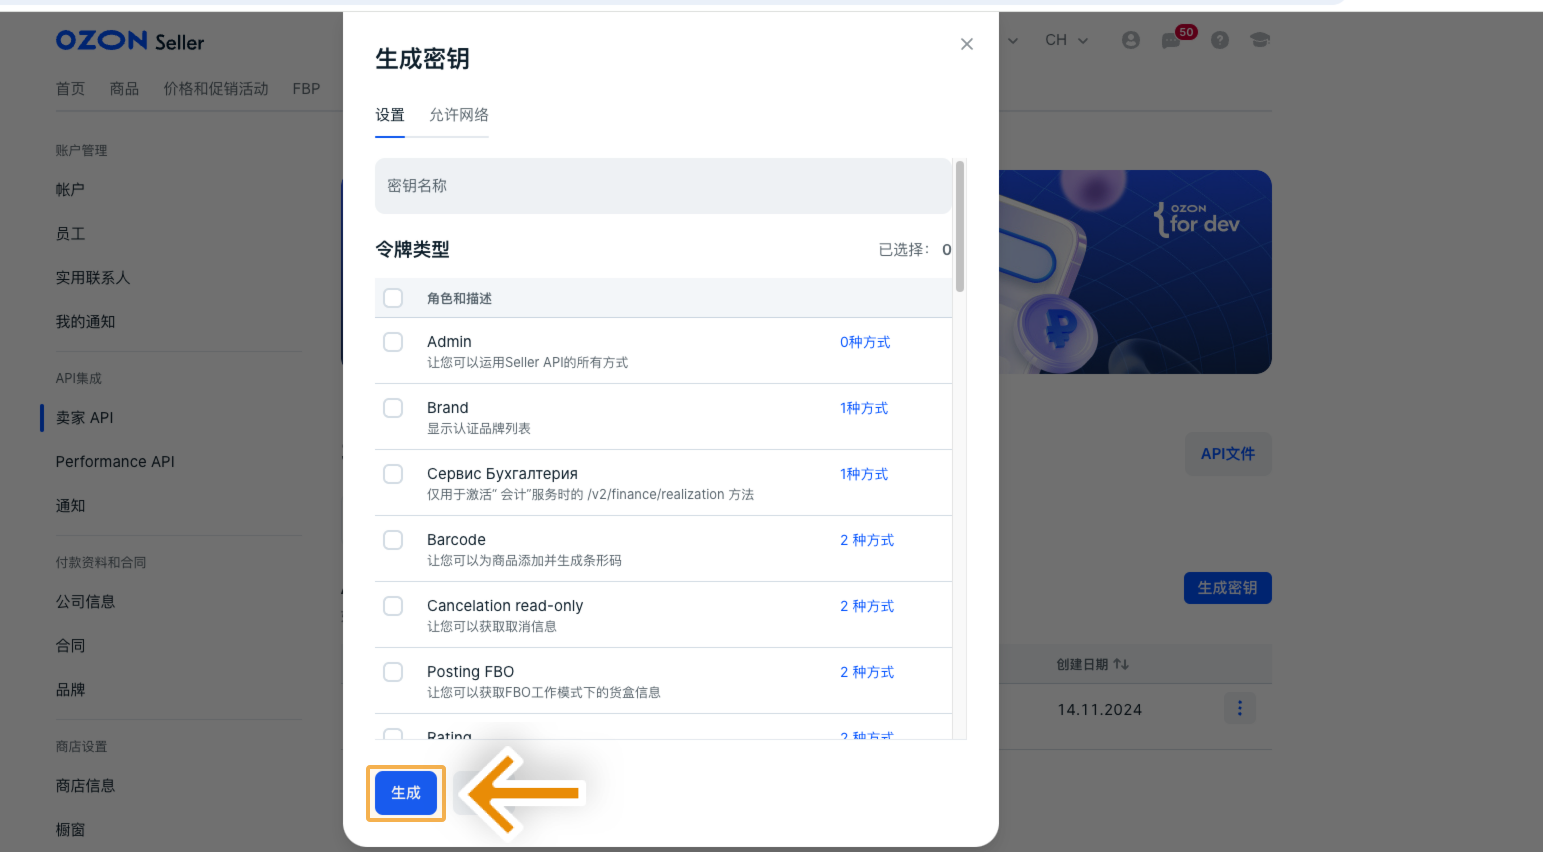Switch to the 设置 tab
Viewport: 1543px width, 852px height.
pyautogui.click(x=390, y=115)
